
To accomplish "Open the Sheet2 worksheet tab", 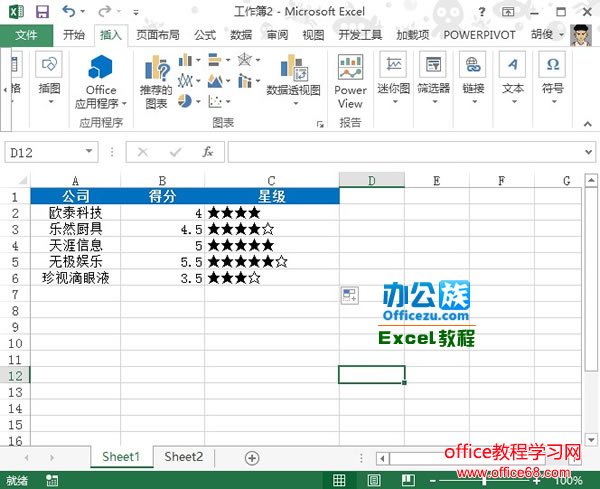I will click(184, 457).
